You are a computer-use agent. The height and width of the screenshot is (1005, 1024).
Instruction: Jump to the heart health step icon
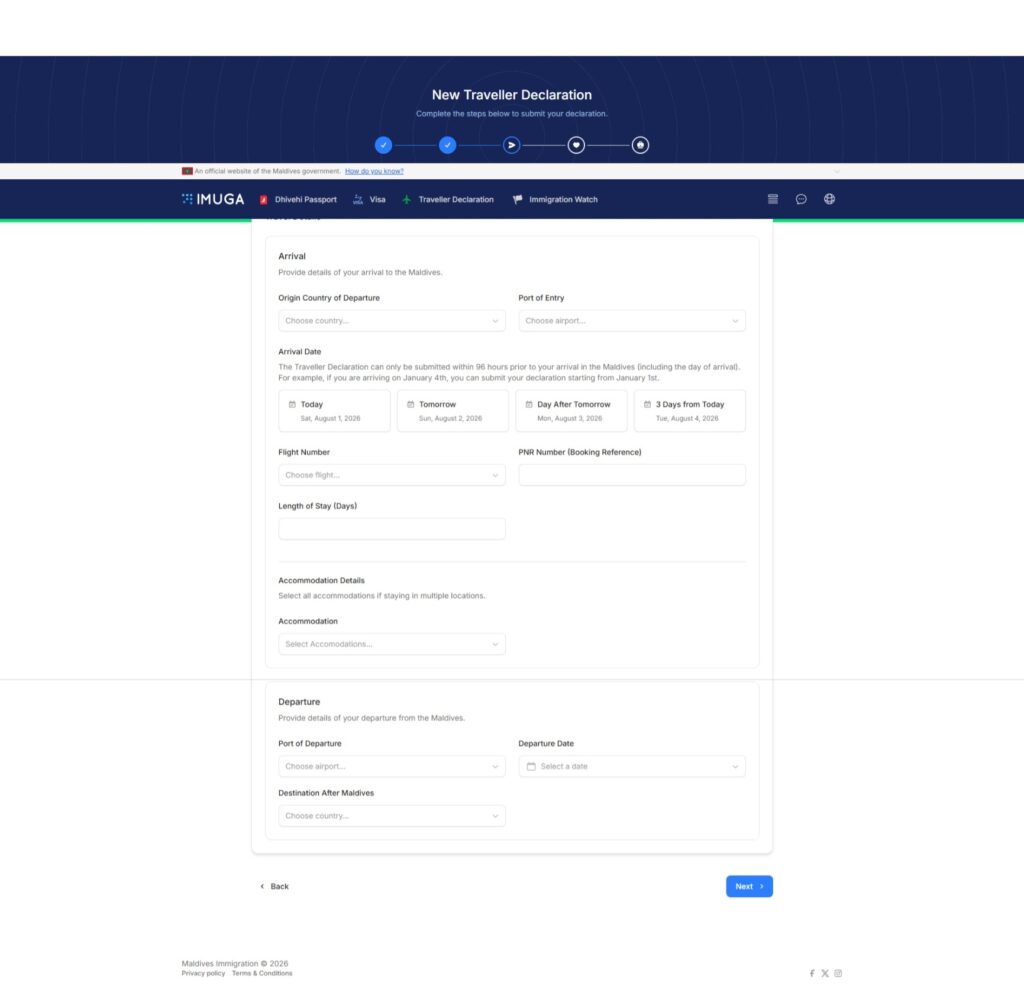point(576,145)
